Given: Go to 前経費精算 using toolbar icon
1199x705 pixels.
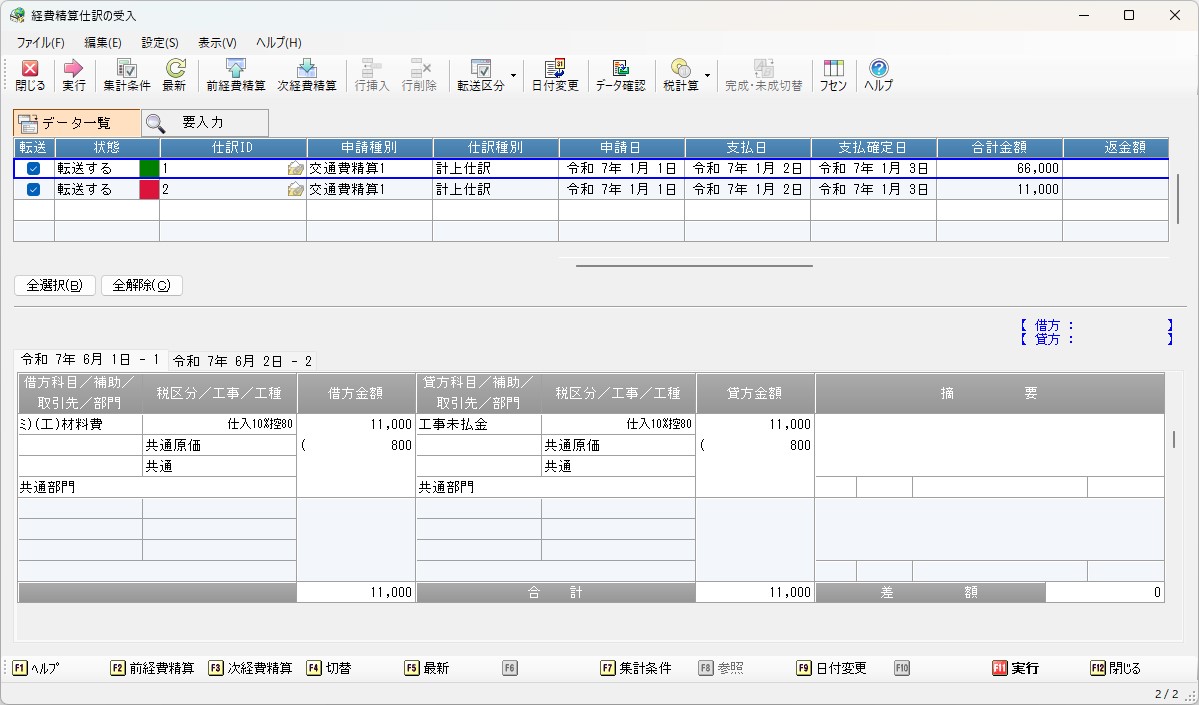Looking at the screenshot, I should point(235,75).
